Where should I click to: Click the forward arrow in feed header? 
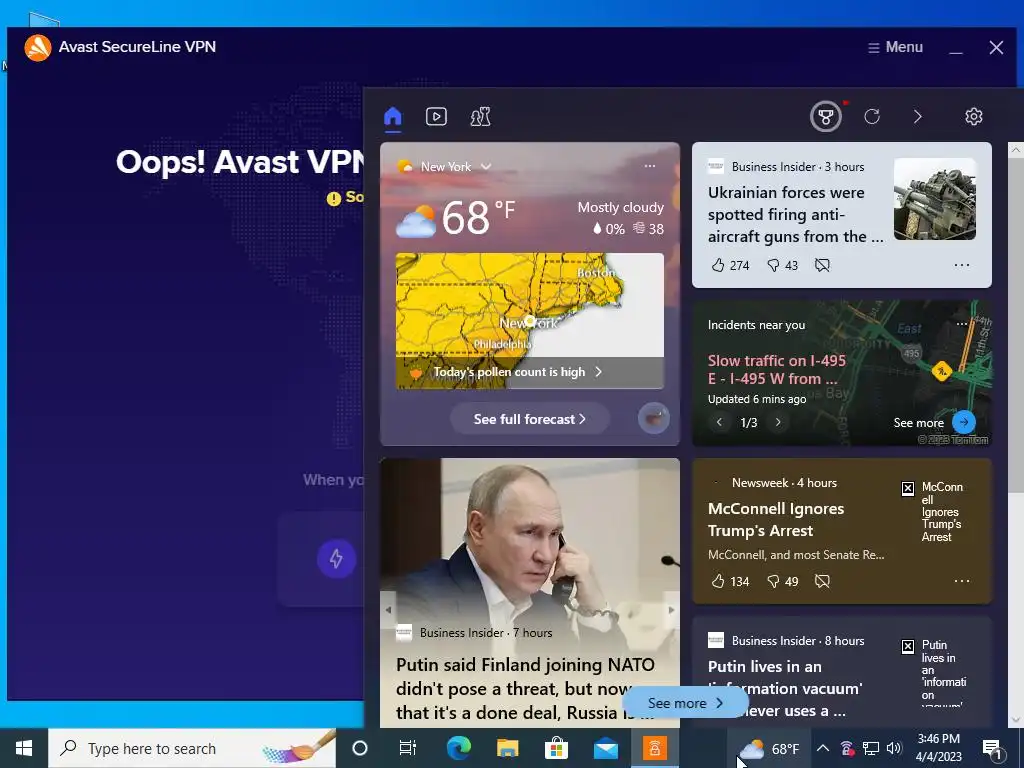[918, 117]
